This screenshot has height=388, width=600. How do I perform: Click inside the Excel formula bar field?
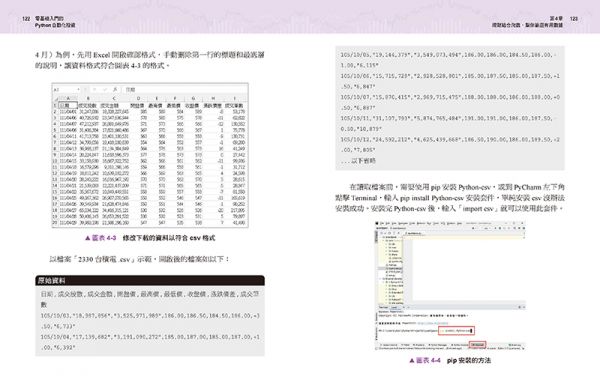[186, 90]
